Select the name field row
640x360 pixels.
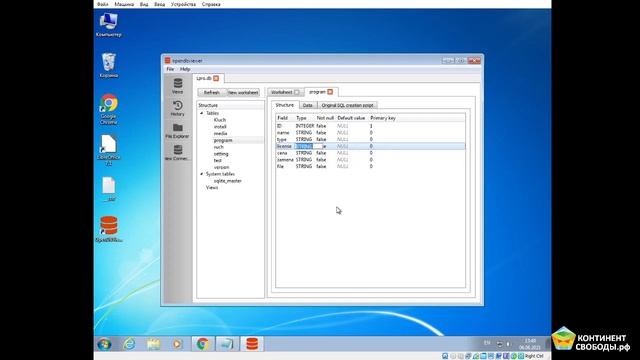pyautogui.click(x=371, y=133)
